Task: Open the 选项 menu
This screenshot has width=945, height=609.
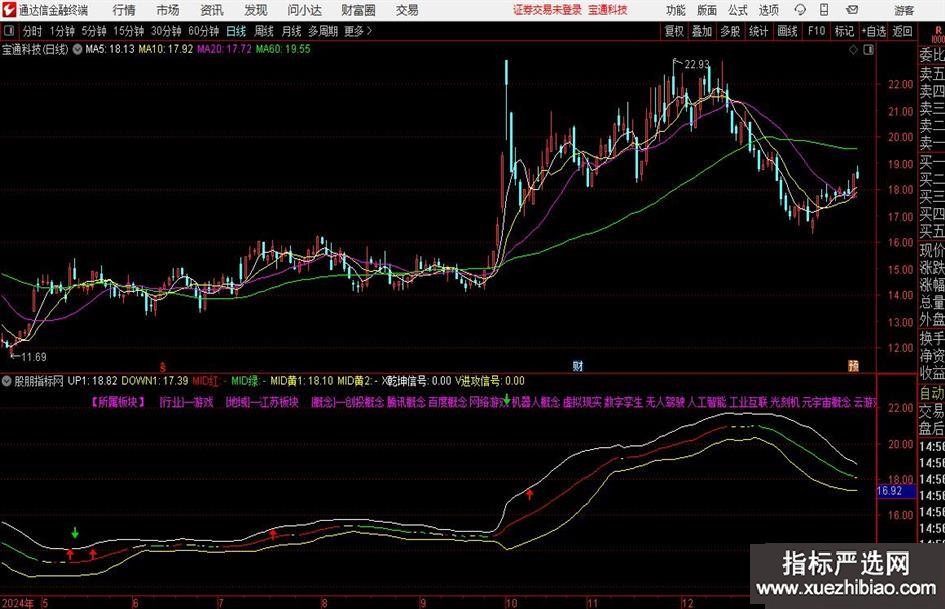Action: 768,10
